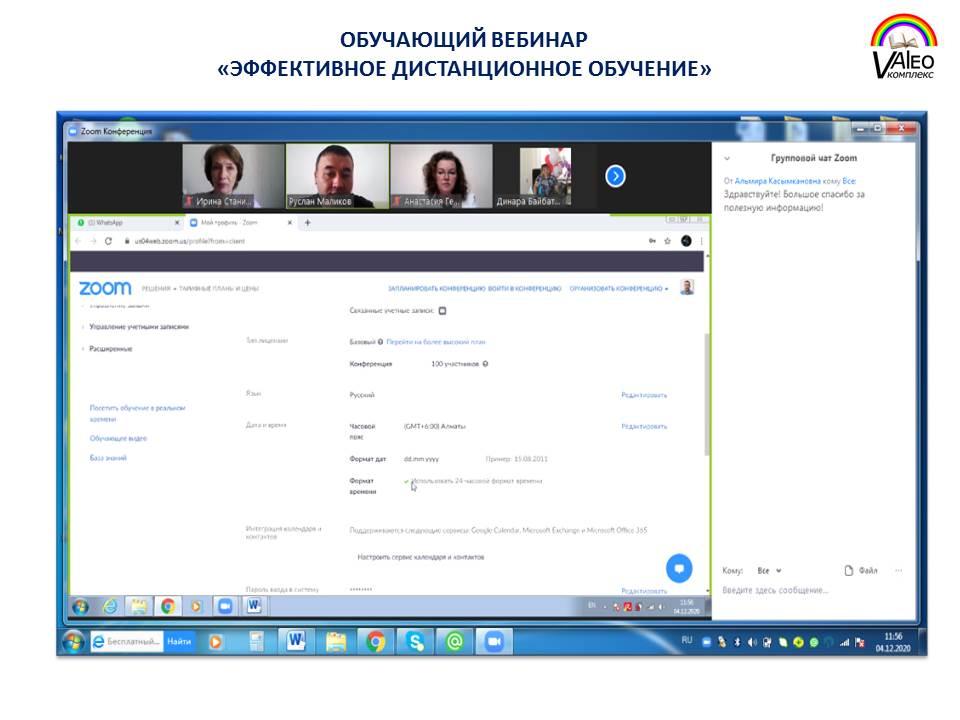
Task: Select Ирина Стани... video thumbnail
Action: [233, 176]
